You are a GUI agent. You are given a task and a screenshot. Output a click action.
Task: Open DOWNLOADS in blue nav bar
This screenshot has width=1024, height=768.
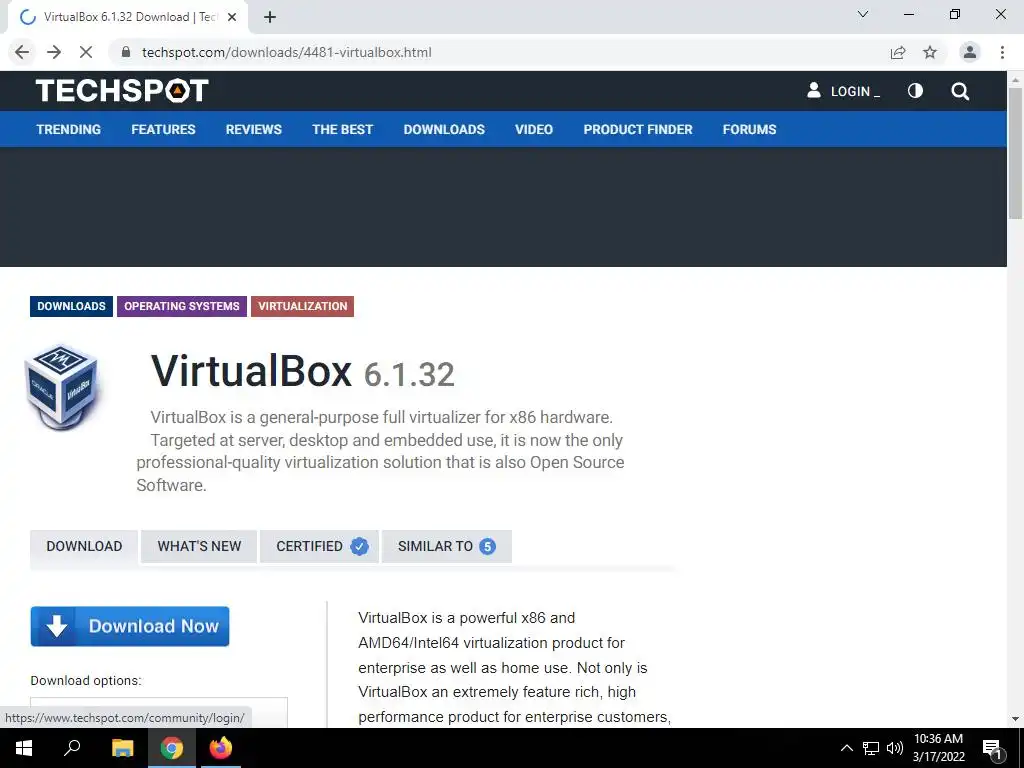(x=444, y=129)
